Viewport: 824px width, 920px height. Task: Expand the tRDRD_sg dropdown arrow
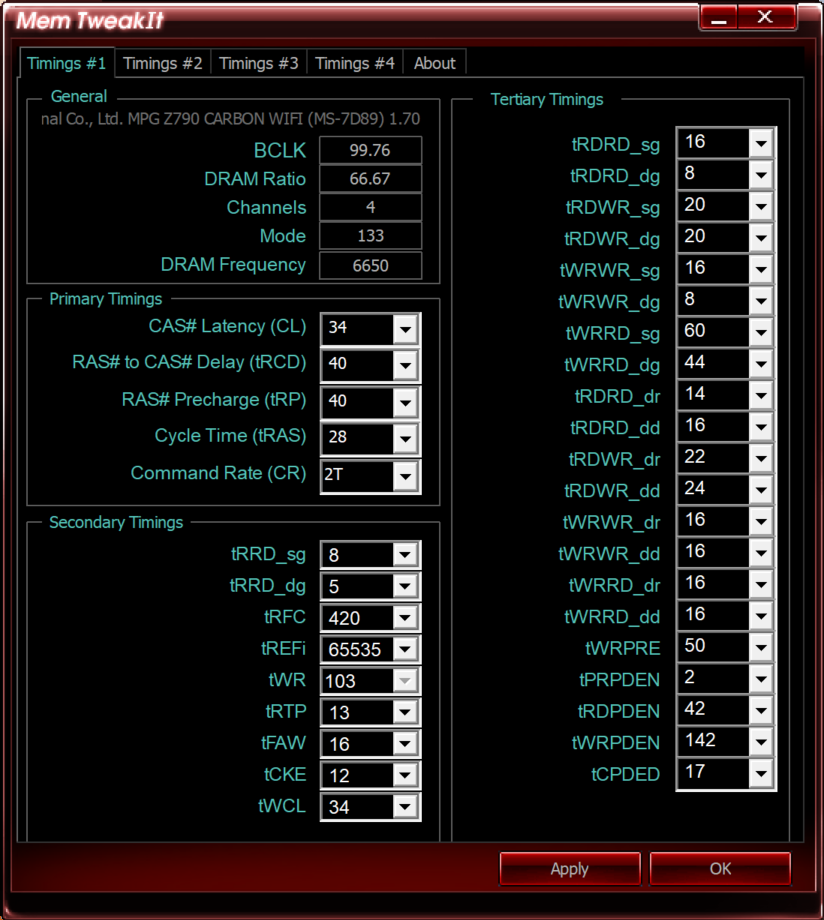tap(761, 143)
